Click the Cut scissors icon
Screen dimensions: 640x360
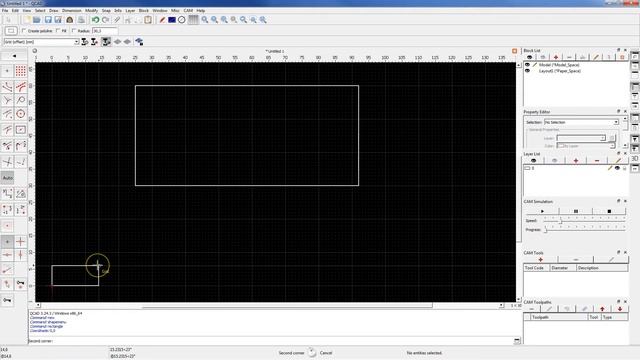click(128, 20)
